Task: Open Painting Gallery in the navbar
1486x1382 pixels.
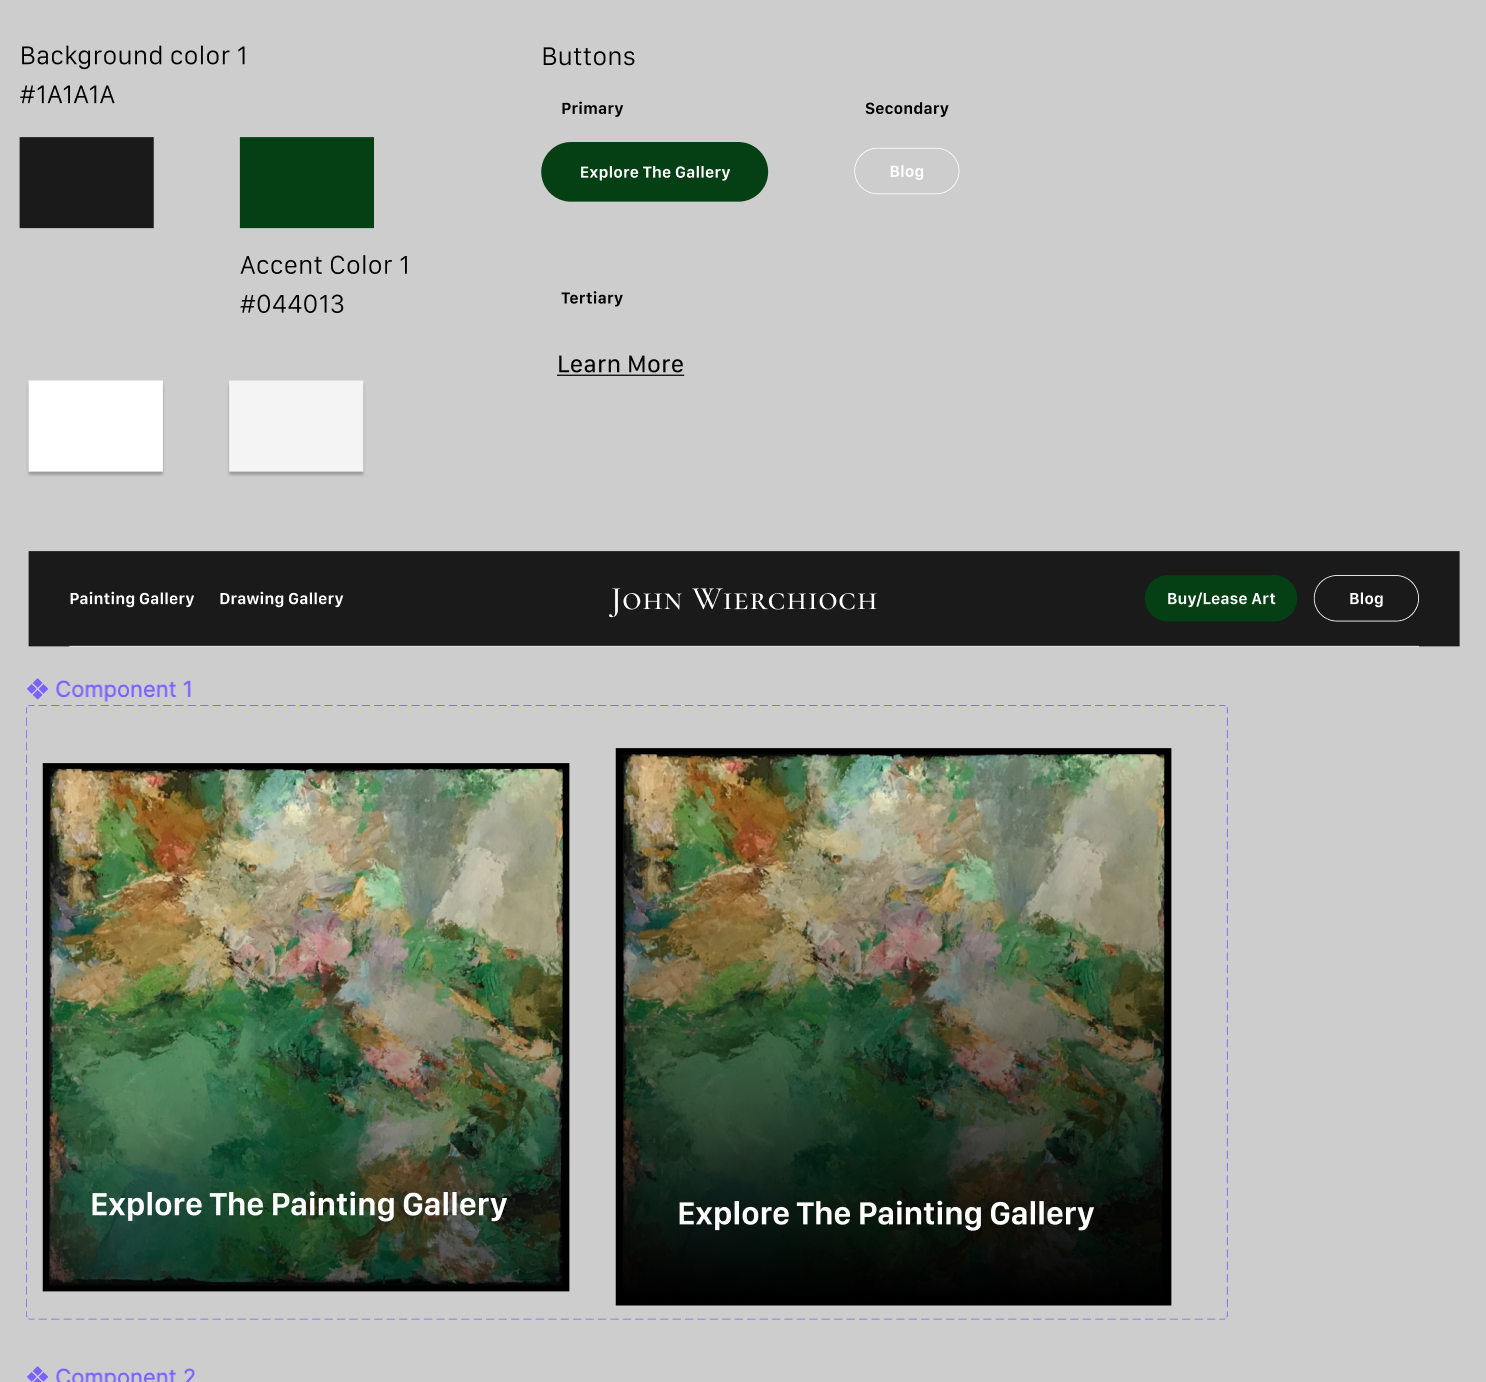Action: tap(131, 598)
